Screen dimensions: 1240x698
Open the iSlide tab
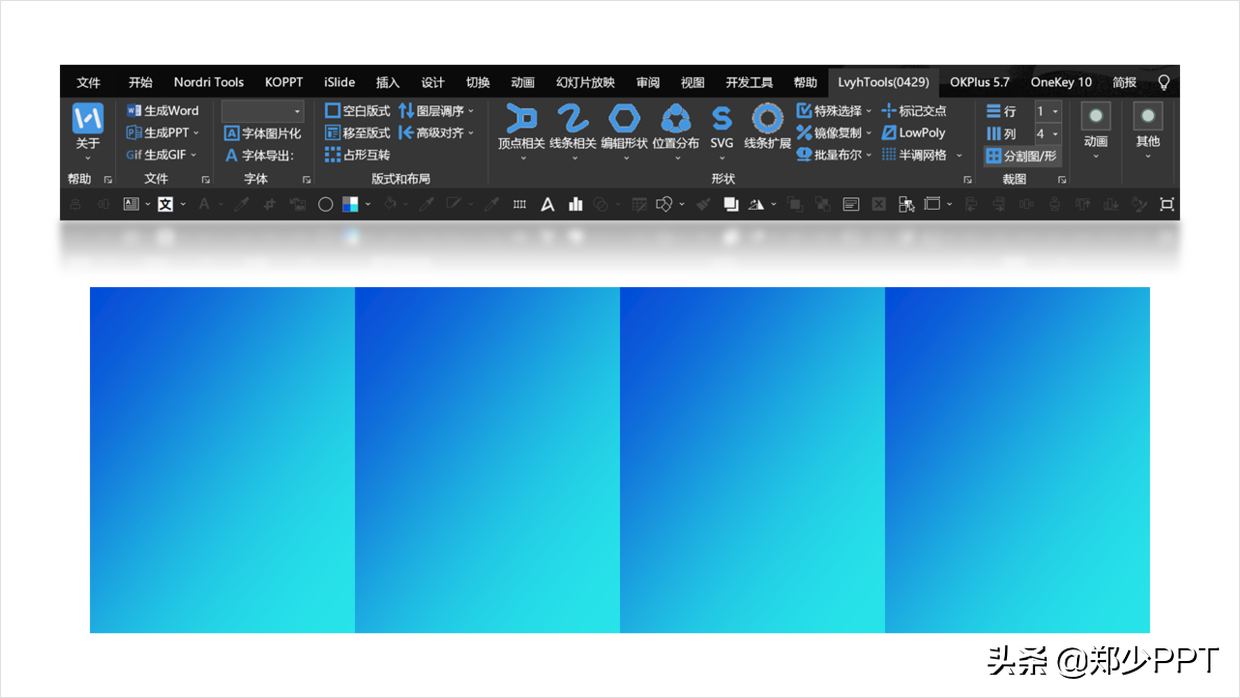[340, 82]
